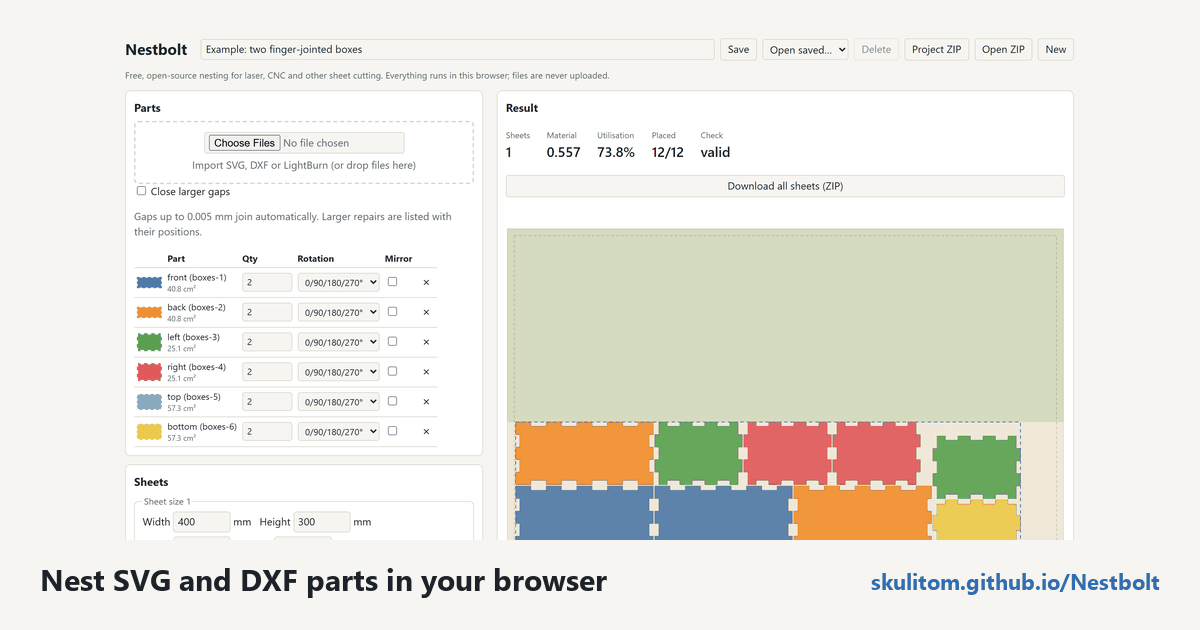Image resolution: width=1200 pixels, height=630 pixels.
Task: Click the 'Utilisation 73.8%' statistic
Action: tap(616, 145)
